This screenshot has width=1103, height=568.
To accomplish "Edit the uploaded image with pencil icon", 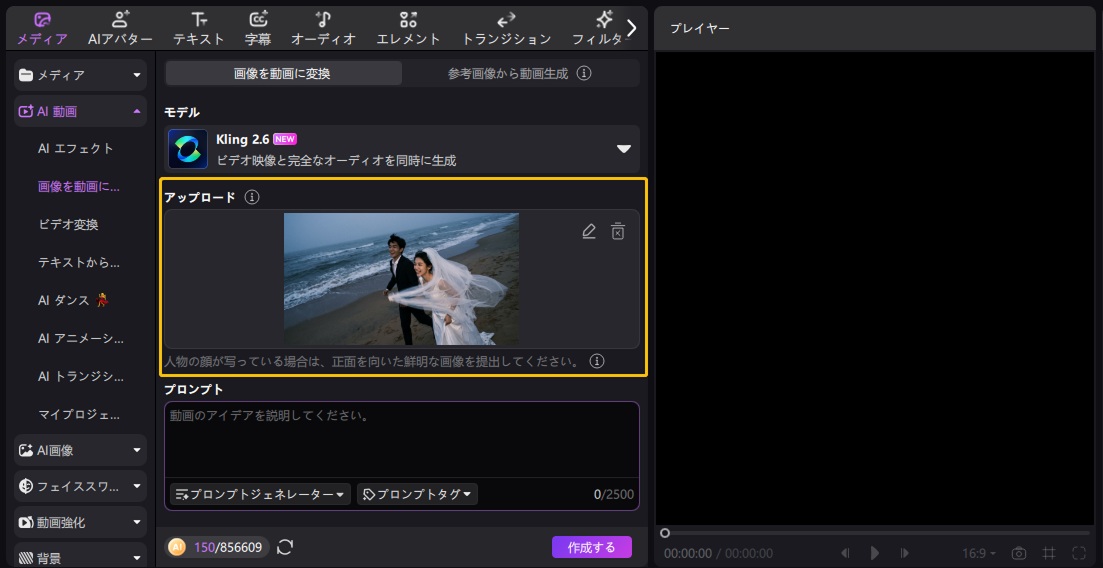I will pyautogui.click(x=589, y=231).
